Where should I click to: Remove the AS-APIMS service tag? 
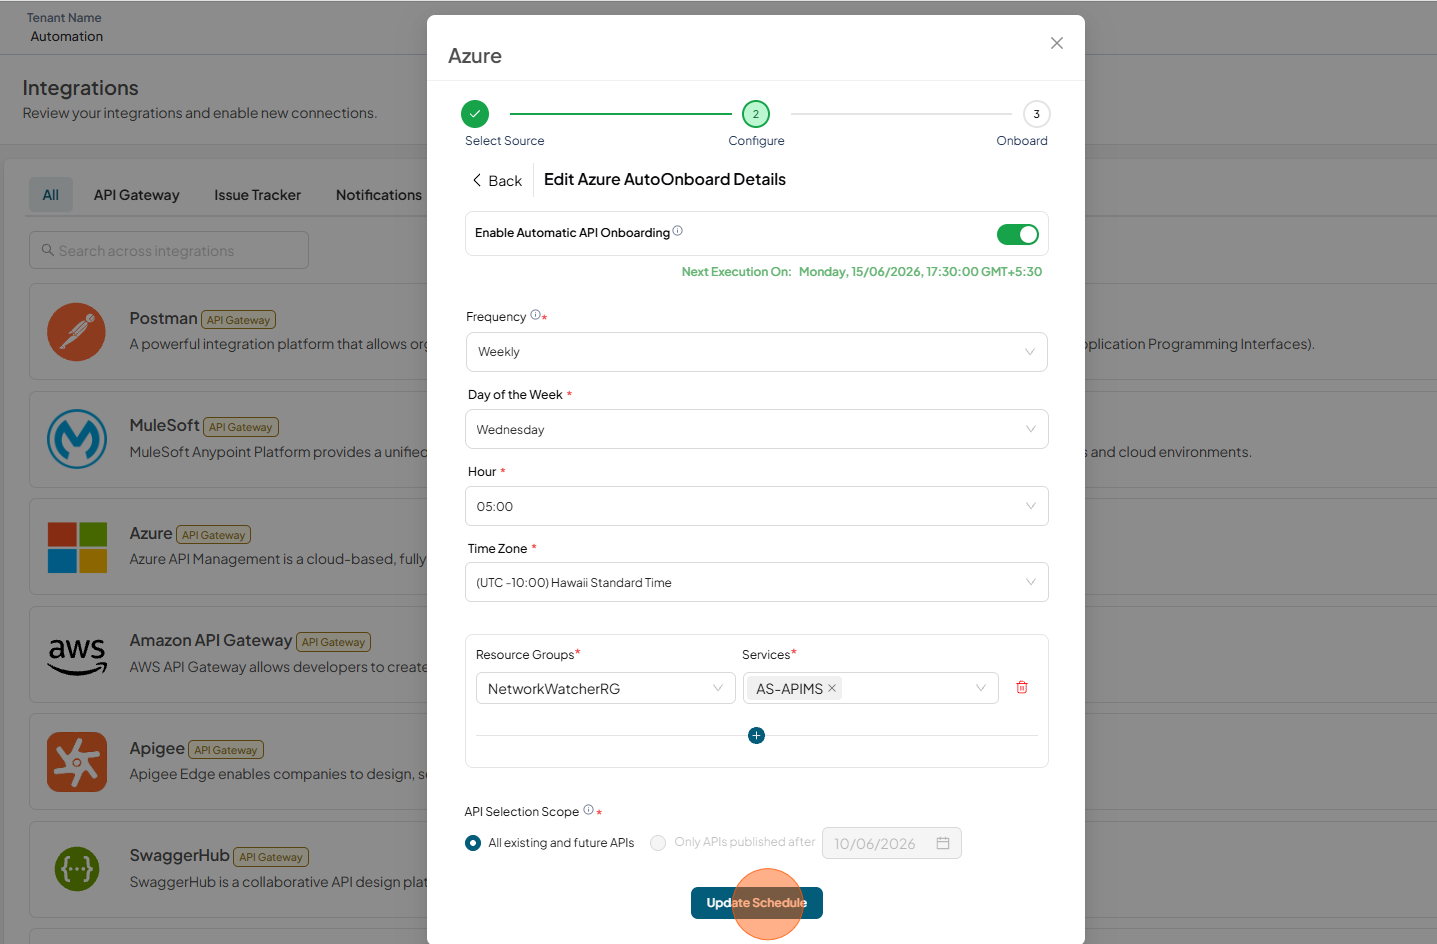[x=832, y=688]
